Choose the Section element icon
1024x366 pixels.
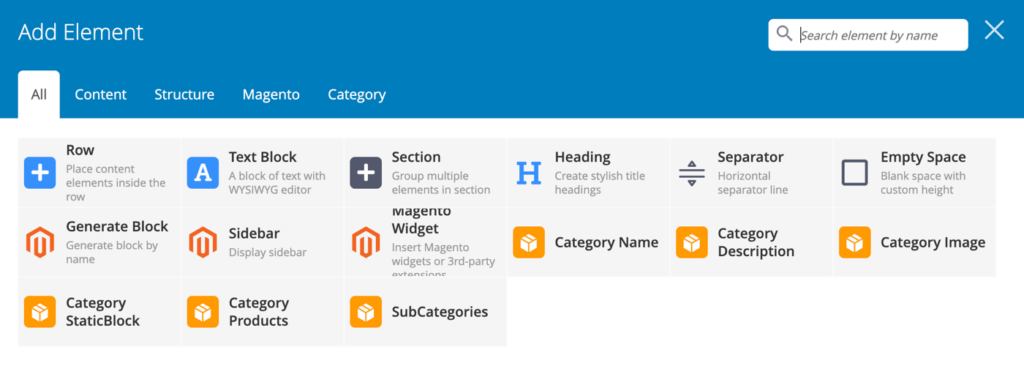point(366,173)
